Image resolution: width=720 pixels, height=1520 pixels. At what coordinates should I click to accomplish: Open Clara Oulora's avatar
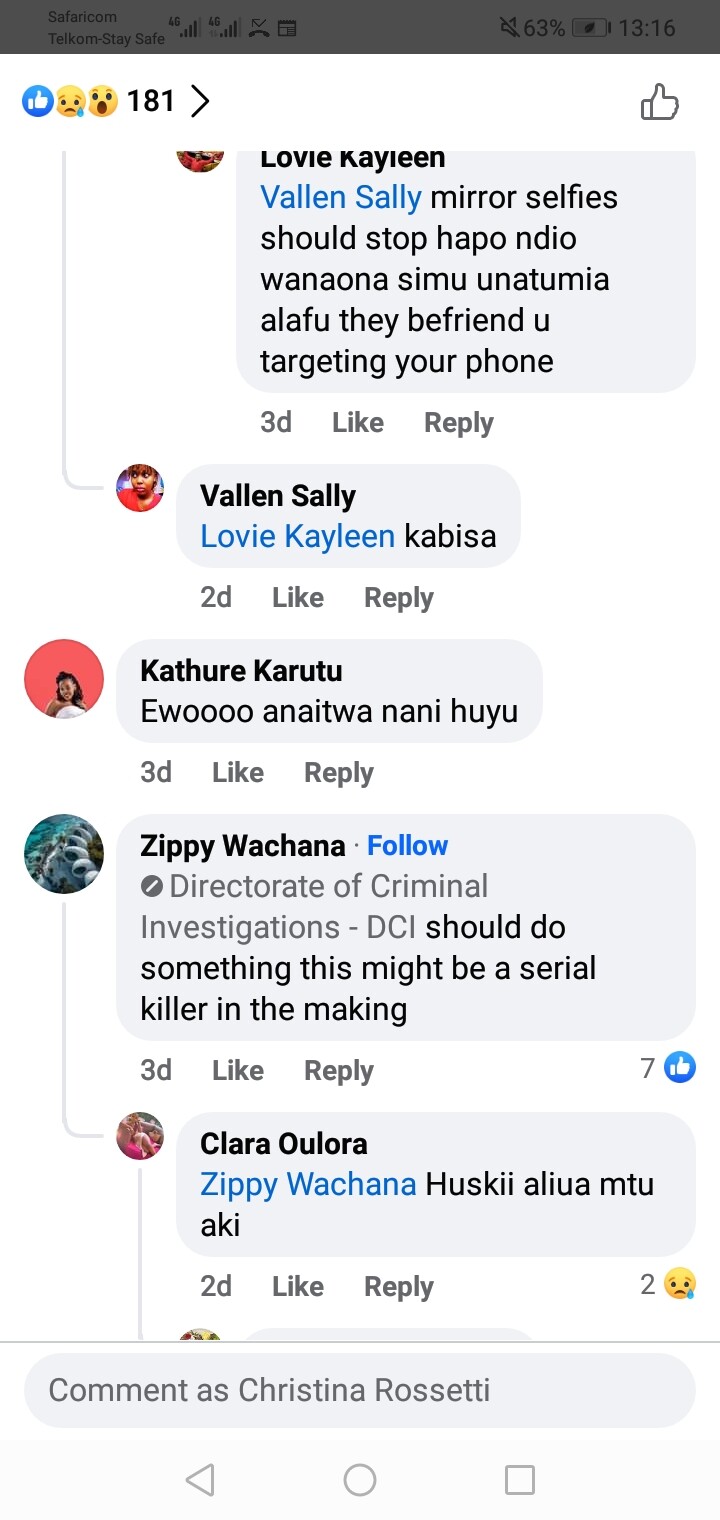coord(140,1136)
